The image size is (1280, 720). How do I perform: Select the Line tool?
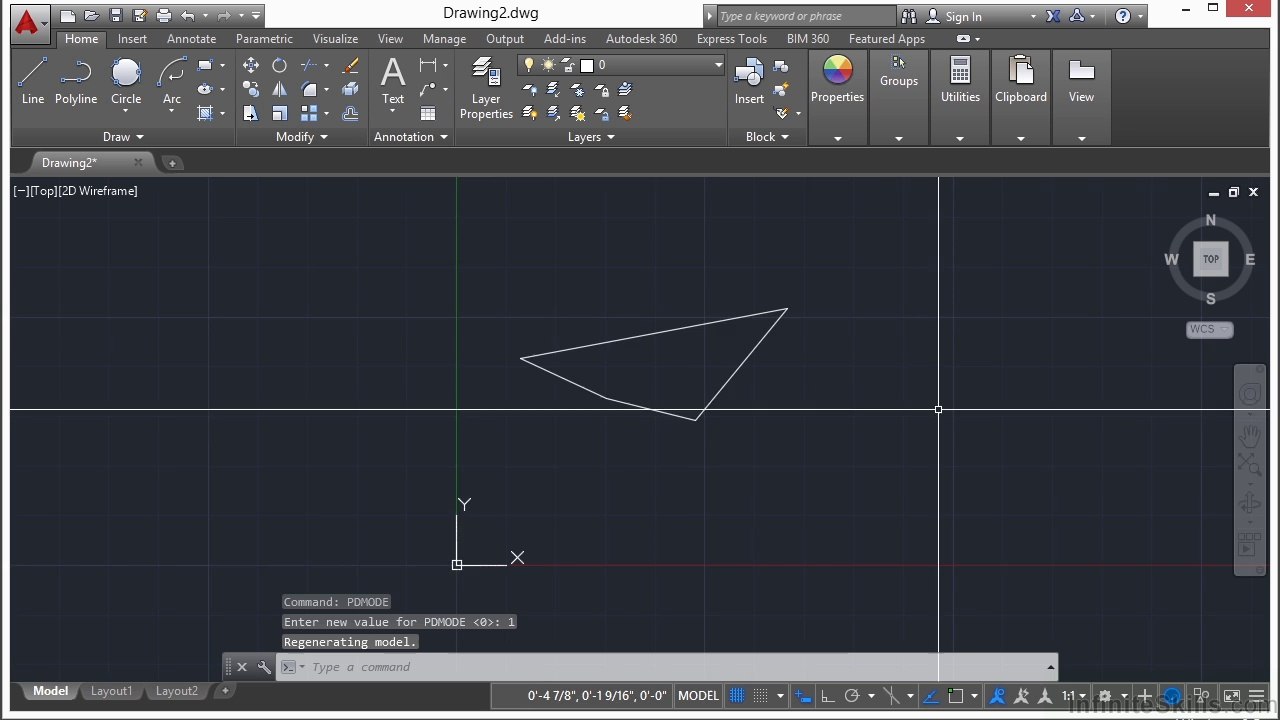(33, 81)
